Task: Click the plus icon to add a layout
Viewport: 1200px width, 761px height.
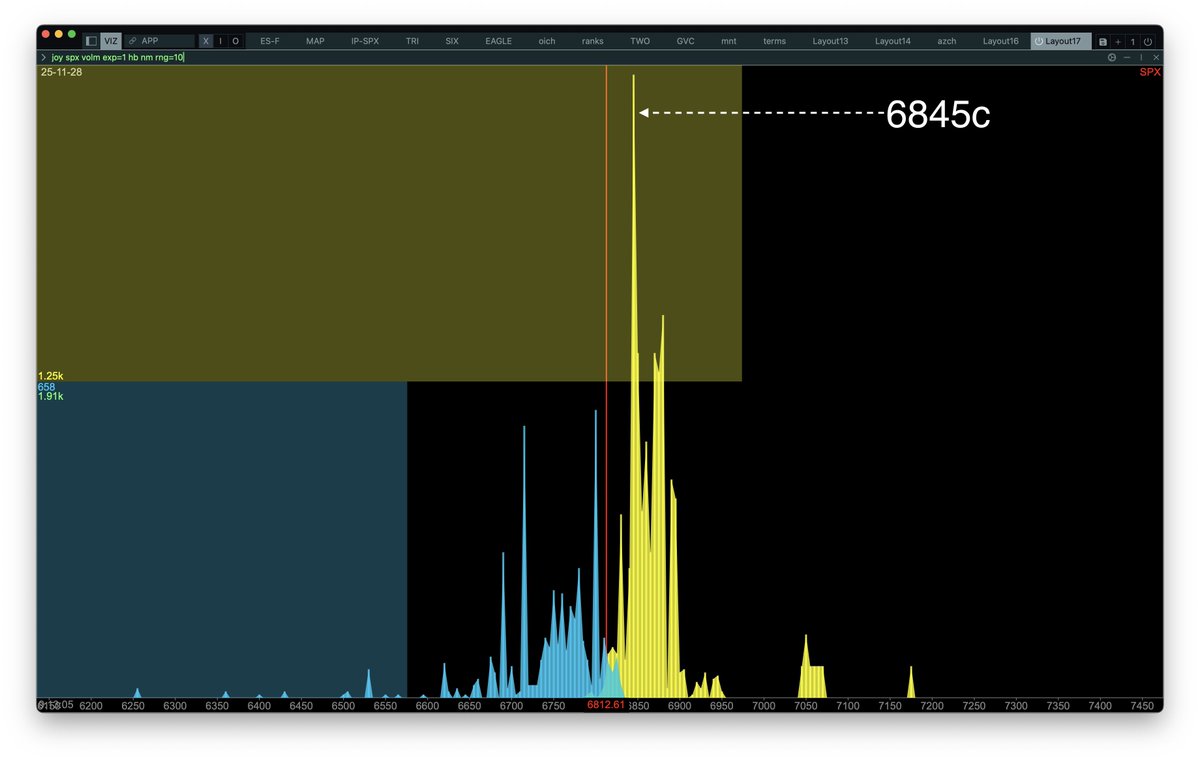Action: (1118, 42)
